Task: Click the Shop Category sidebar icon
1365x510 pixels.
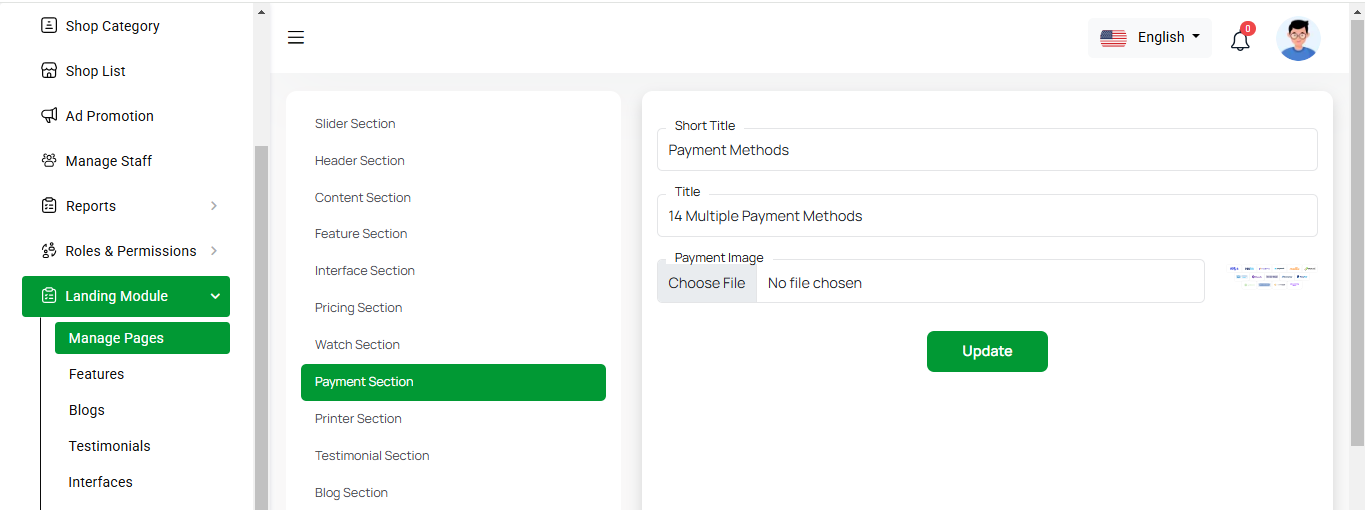Action: [x=49, y=26]
